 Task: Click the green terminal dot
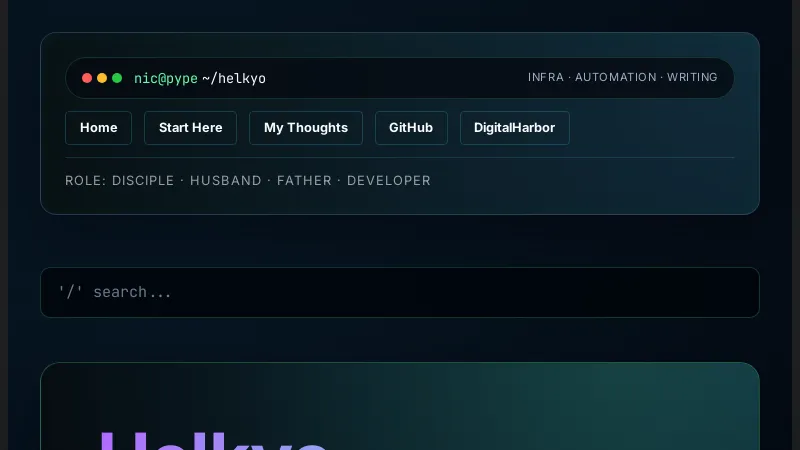click(117, 78)
